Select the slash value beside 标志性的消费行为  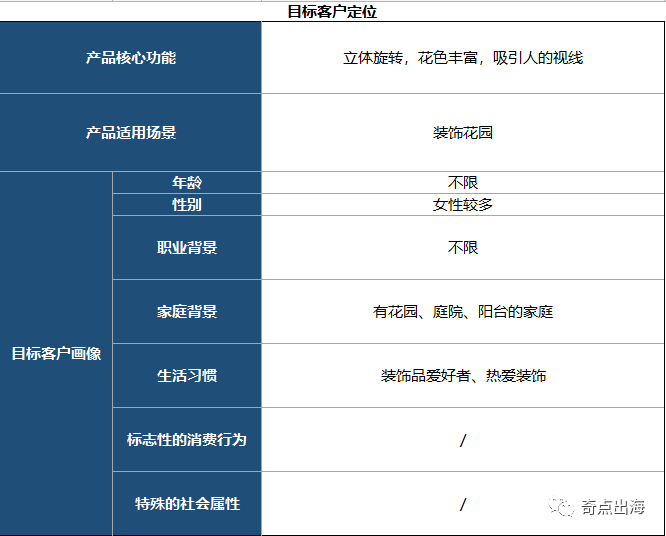(463, 440)
